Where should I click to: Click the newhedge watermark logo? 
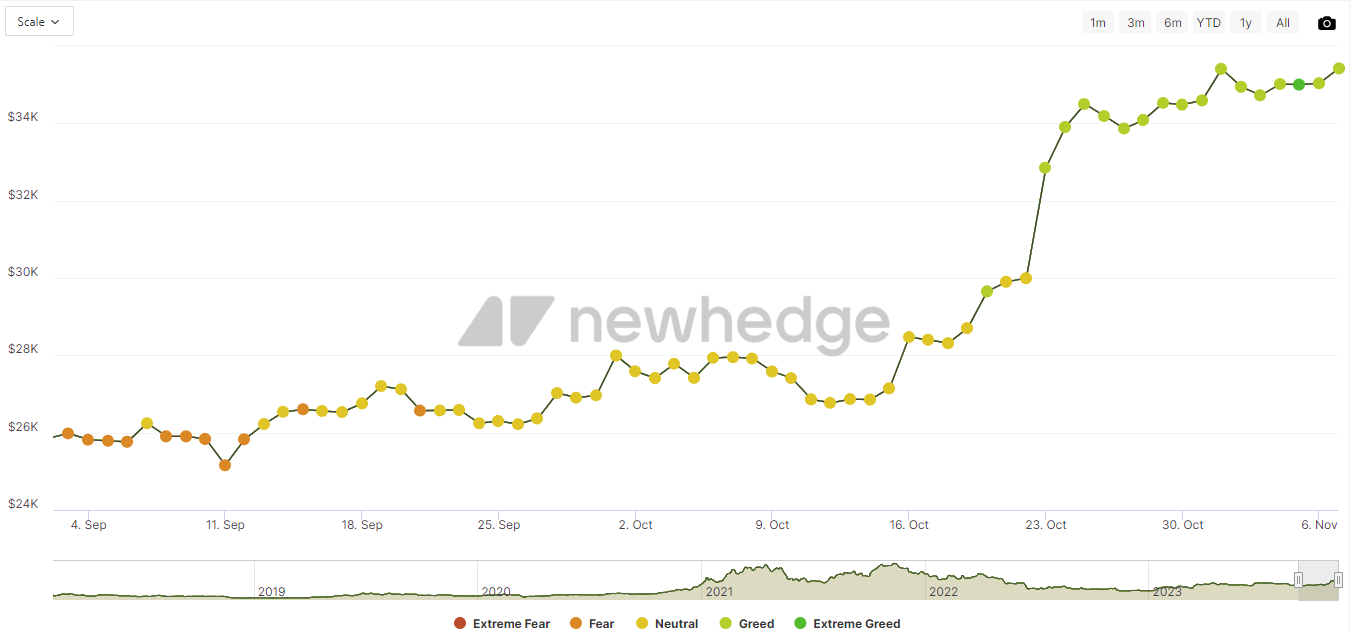(x=674, y=322)
